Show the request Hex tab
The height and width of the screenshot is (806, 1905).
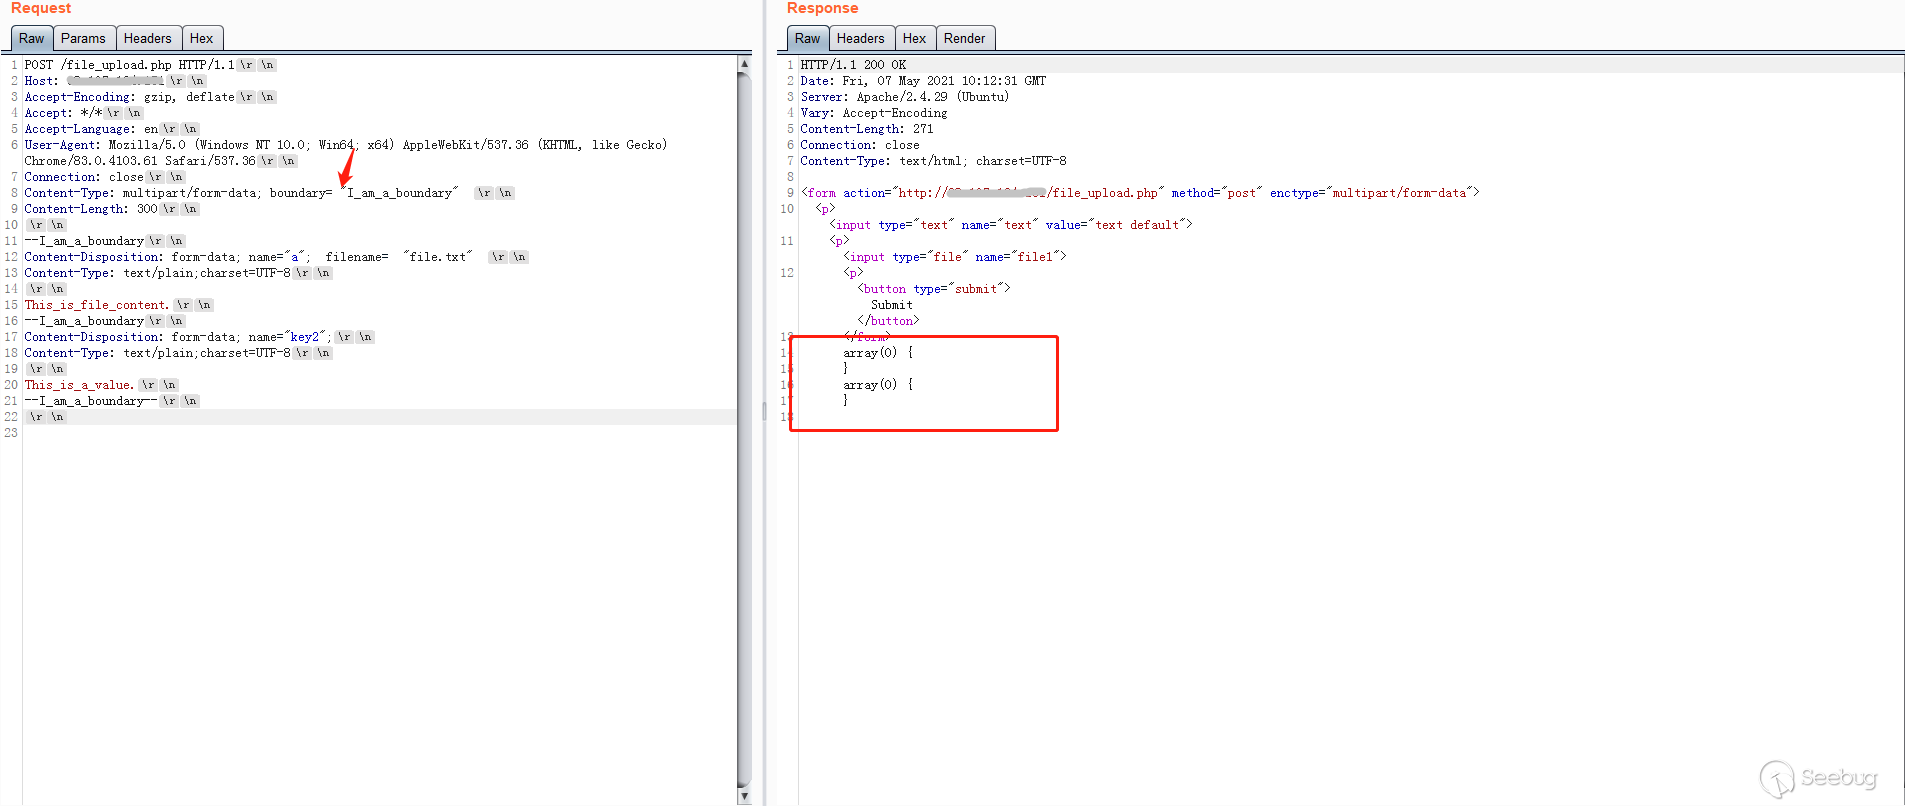(201, 38)
